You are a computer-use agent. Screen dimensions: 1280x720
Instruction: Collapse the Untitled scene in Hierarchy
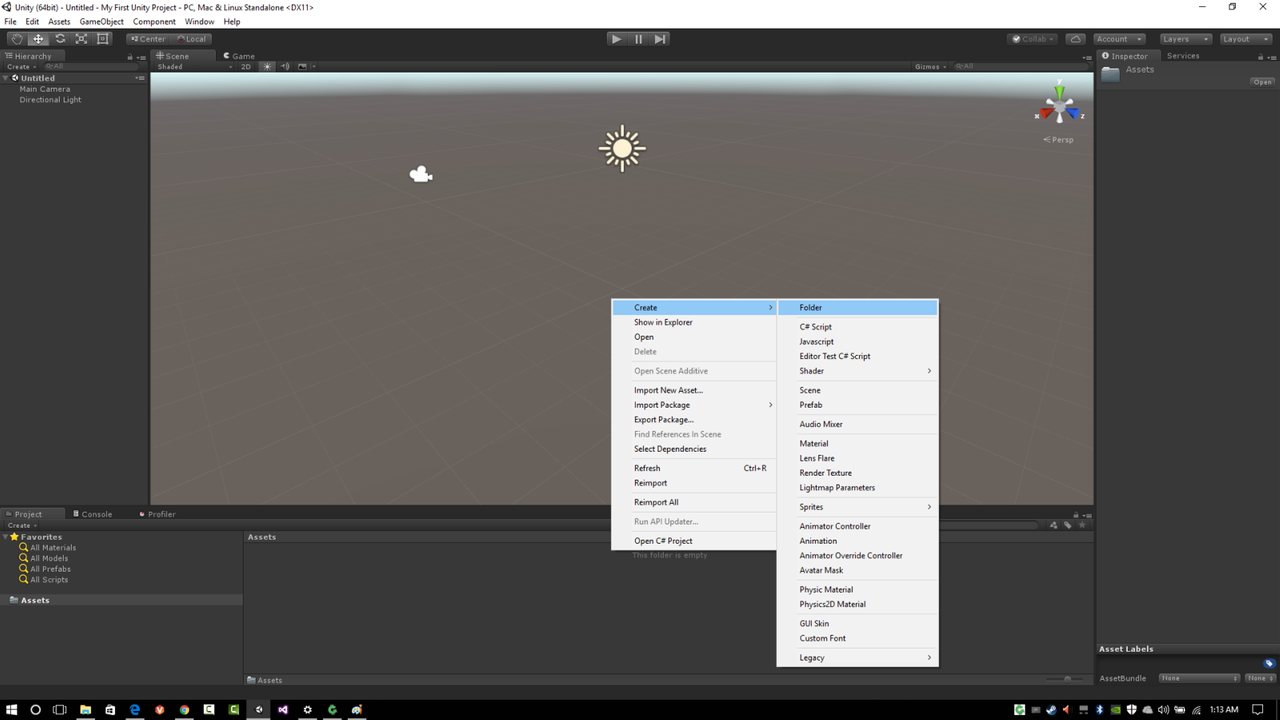click(x=6, y=78)
